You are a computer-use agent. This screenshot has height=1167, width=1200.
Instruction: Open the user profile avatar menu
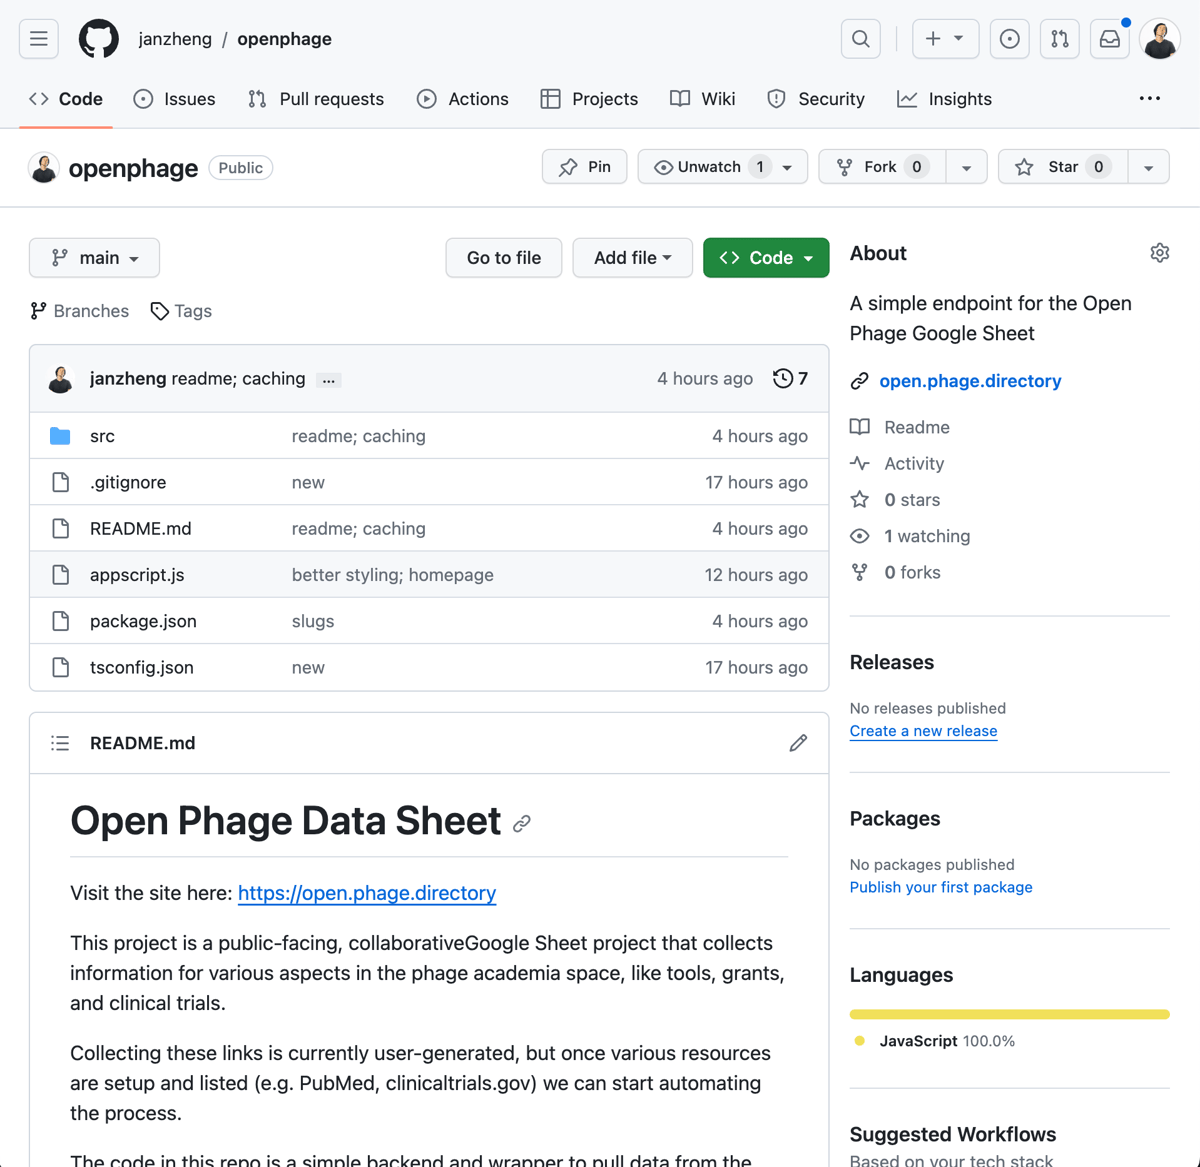click(1160, 39)
